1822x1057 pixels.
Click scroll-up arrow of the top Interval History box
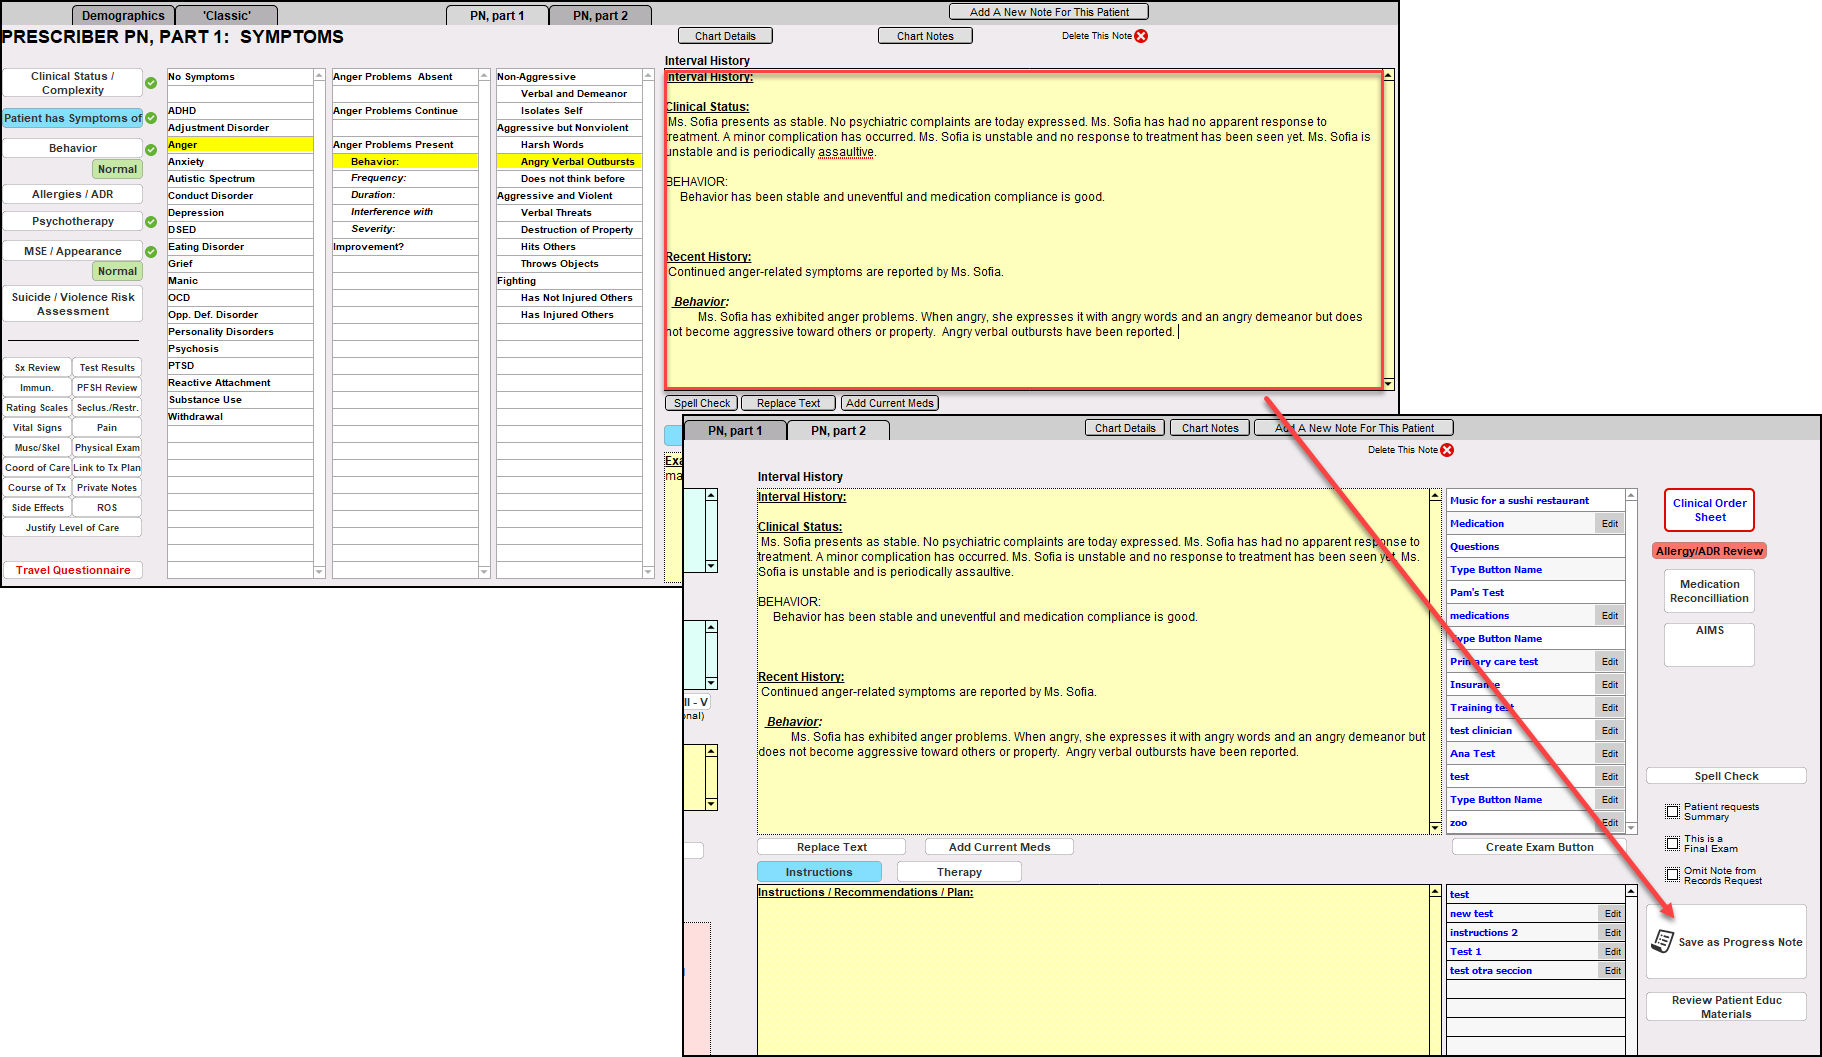pos(1388,76)
